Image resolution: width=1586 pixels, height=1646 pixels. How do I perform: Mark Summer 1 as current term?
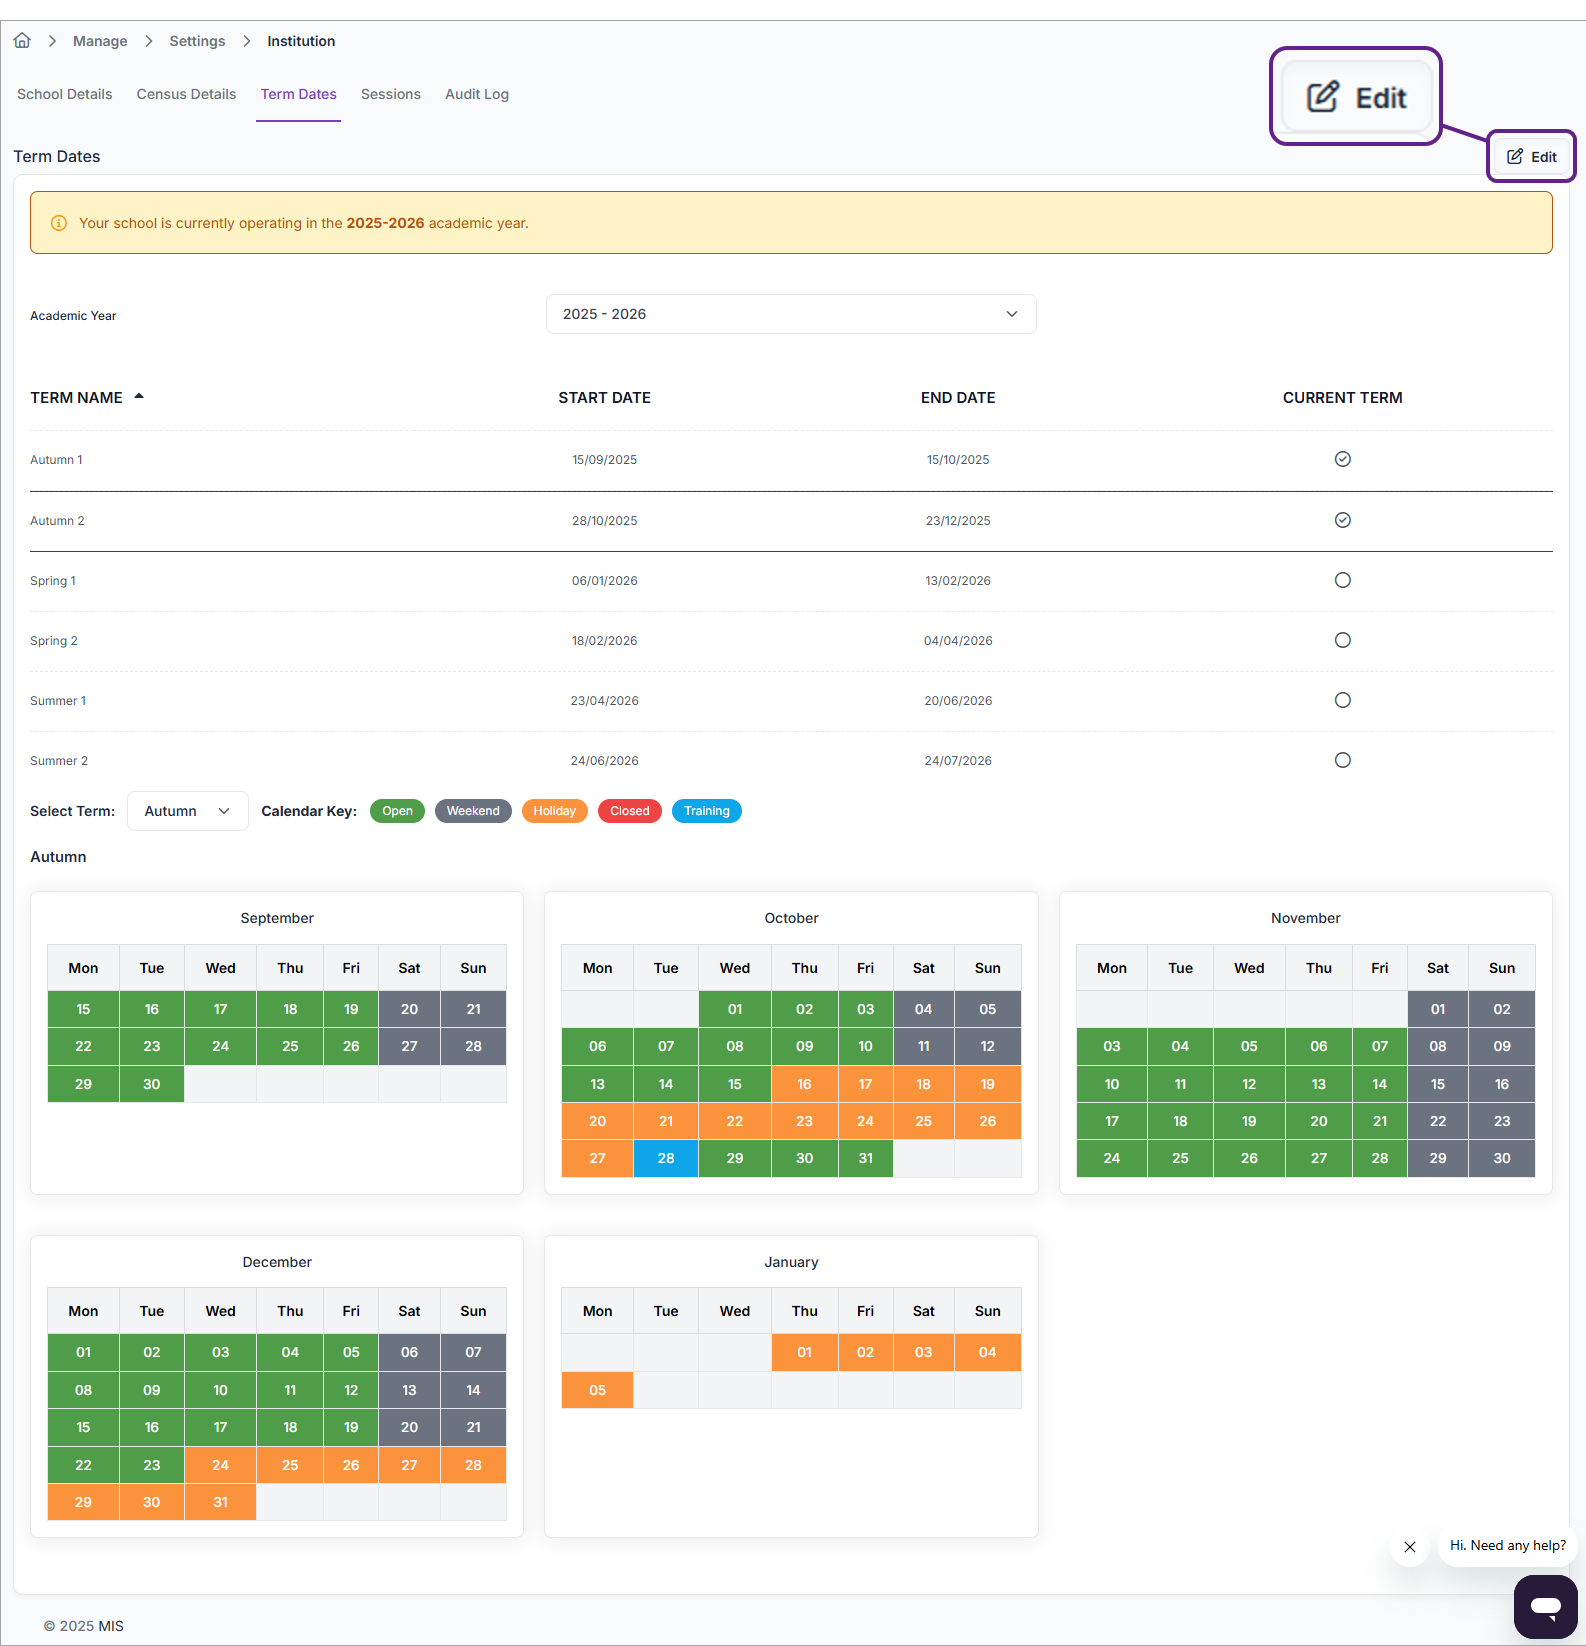pos(1342,700)
